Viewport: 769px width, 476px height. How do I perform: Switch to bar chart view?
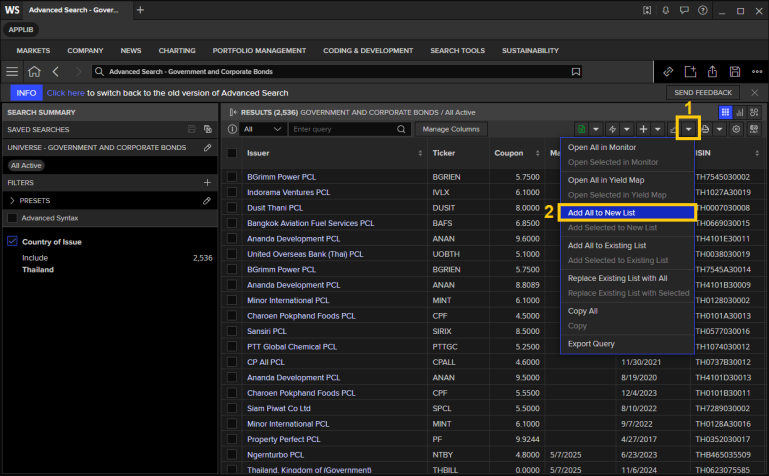740,112
